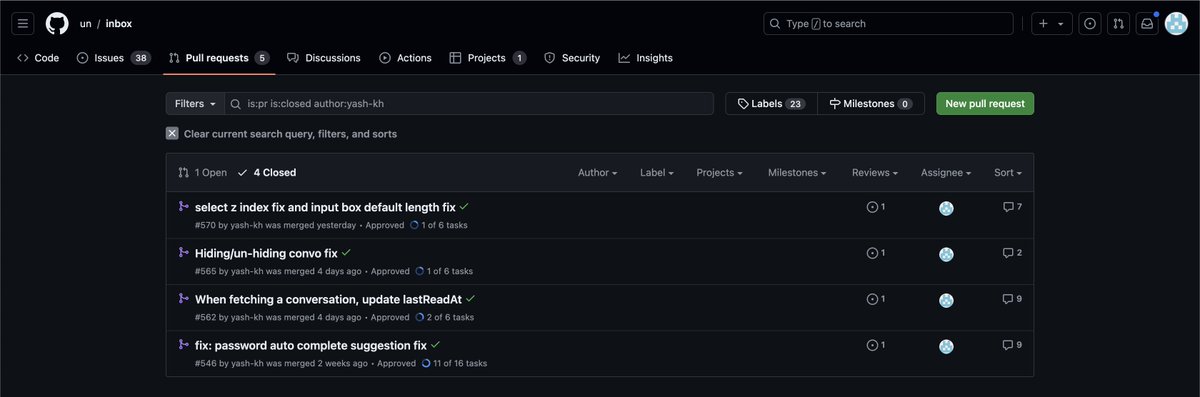
Task: Click check status beside 'update lastReadAt' title
Action: click(x=470, y=298)
